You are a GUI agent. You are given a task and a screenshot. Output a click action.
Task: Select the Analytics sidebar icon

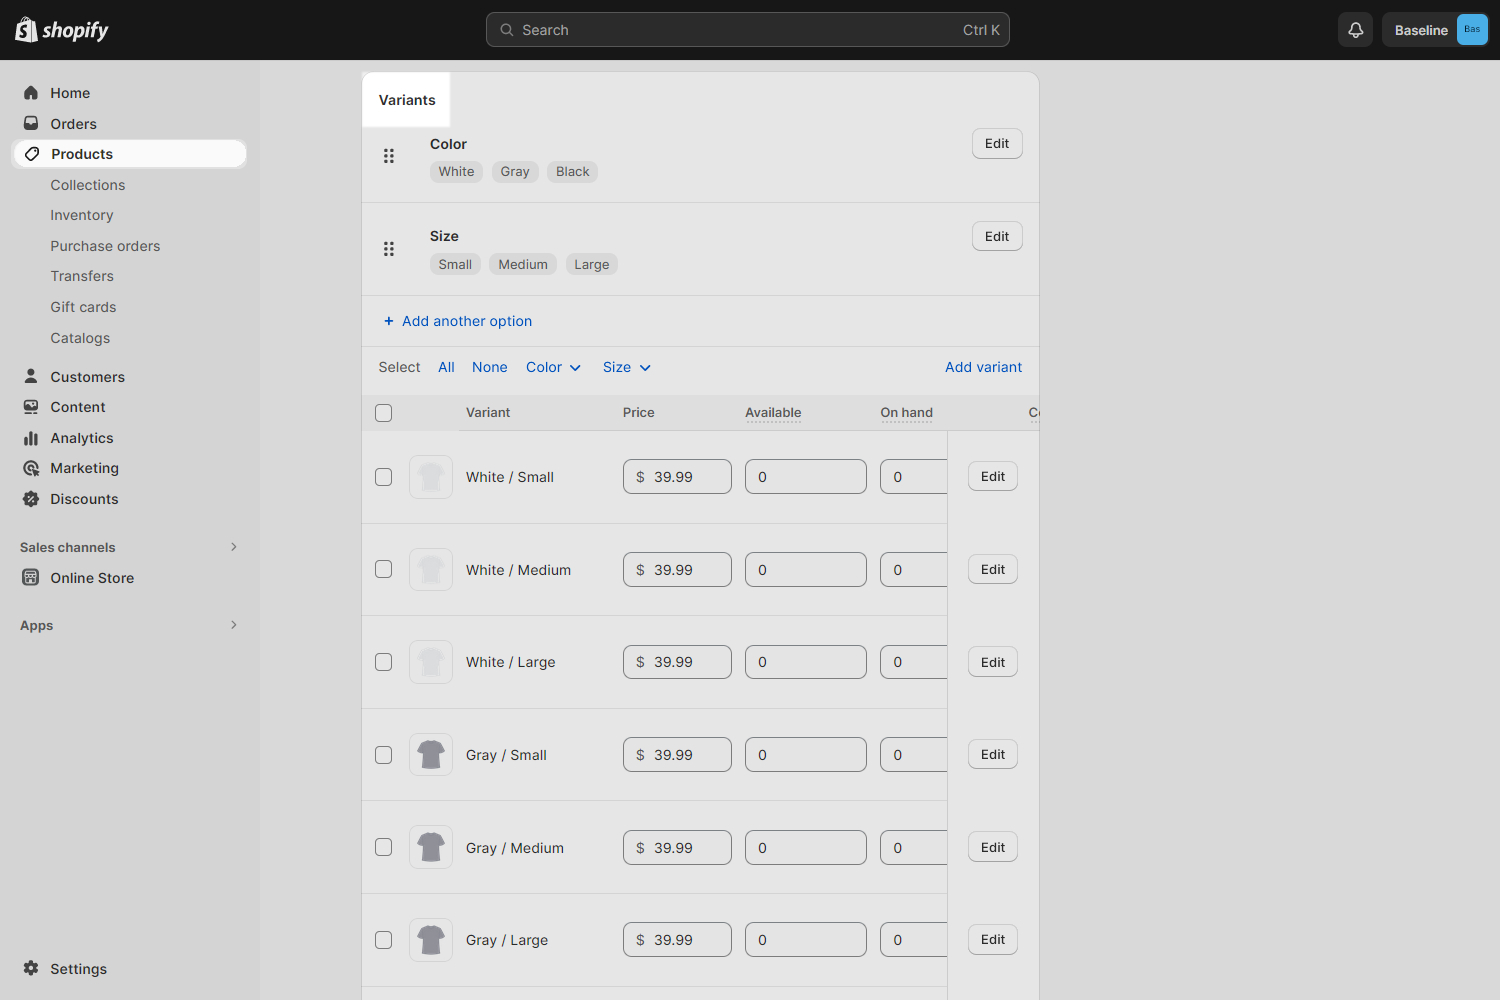[x=31, y=437]
